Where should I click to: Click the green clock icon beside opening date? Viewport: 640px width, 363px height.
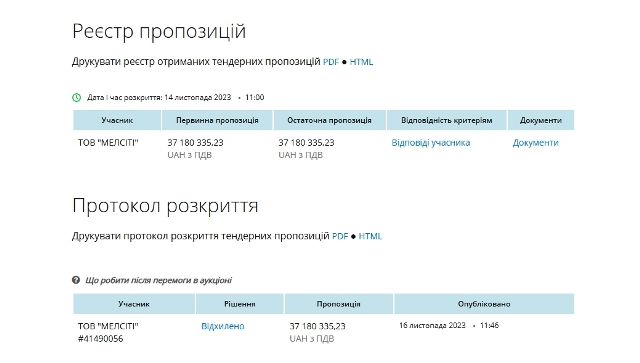76,98
